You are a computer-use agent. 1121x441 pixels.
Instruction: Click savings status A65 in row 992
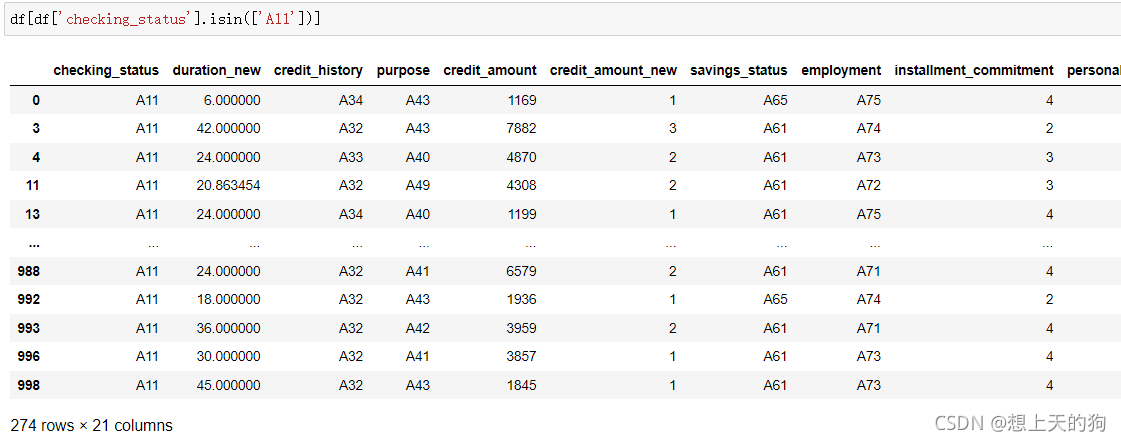point(776,300)
